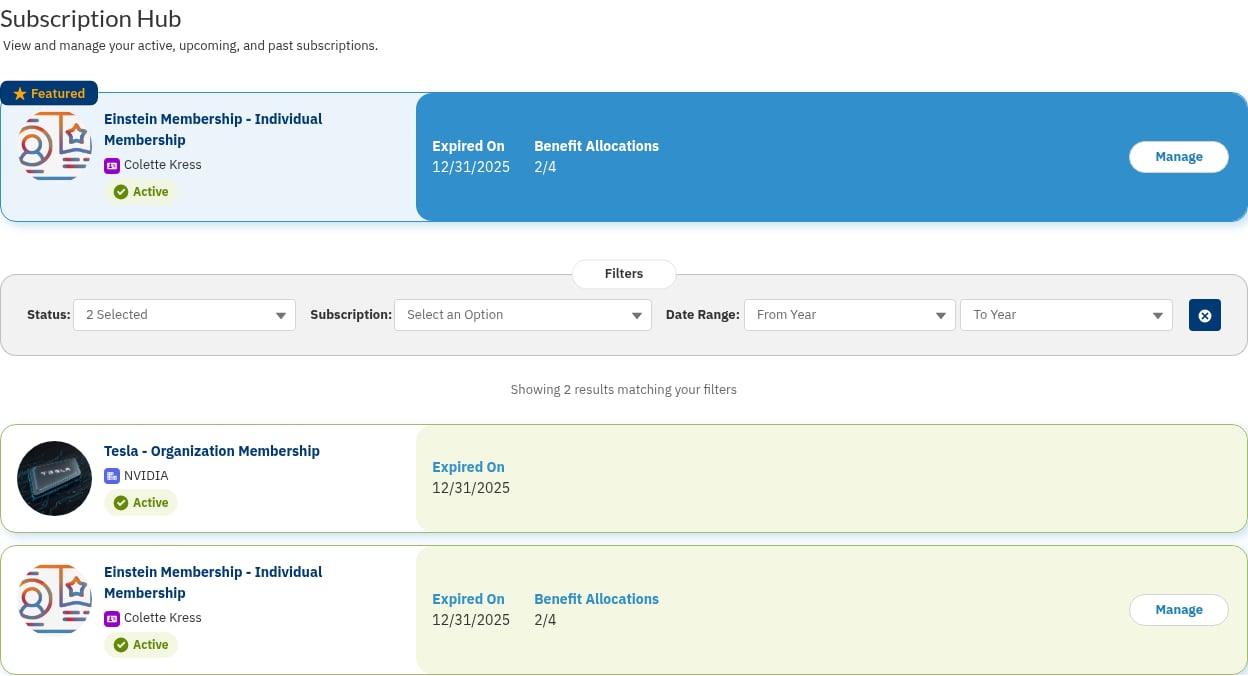Click Colette Kress in the featured card
1248x676 pixels.
tap(163, 165)
